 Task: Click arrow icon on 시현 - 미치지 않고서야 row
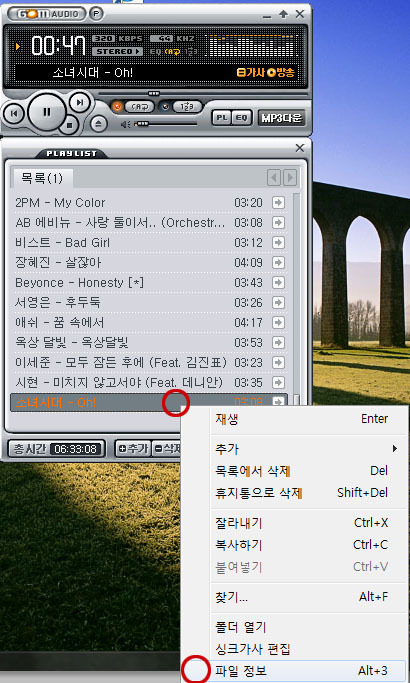tap(278, 382)
